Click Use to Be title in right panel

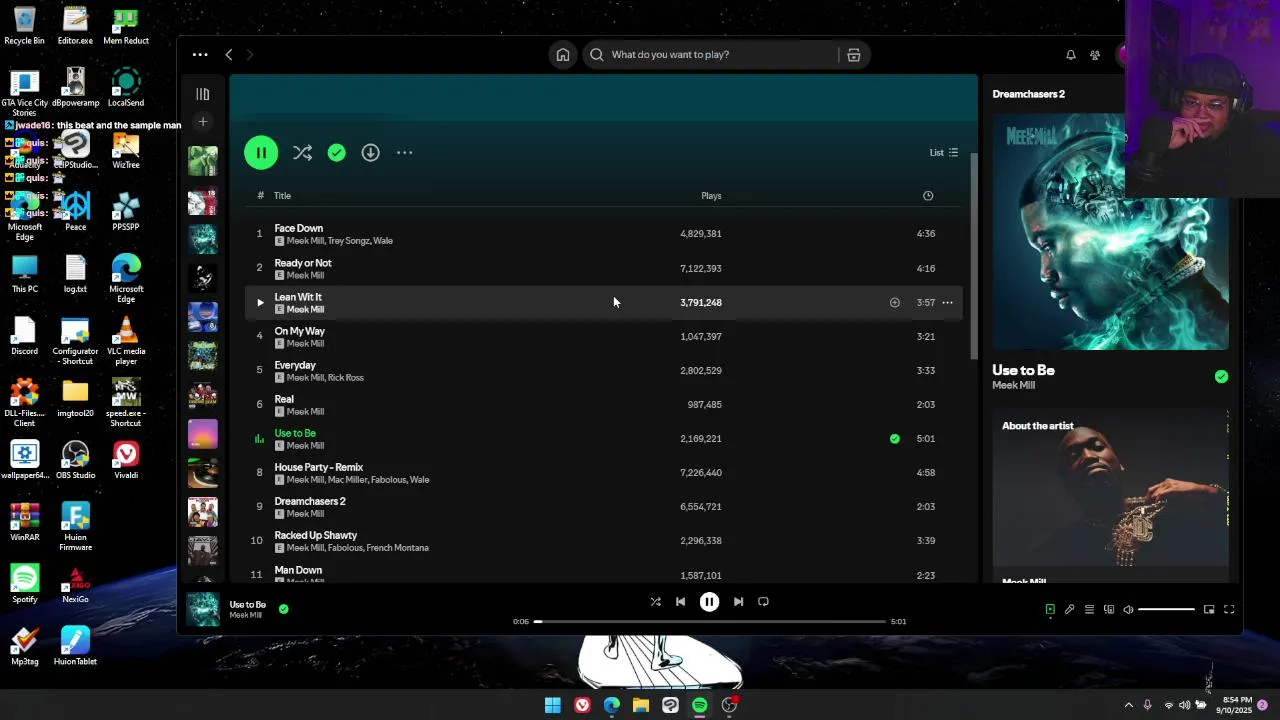pyautogui.click(x=1023, y=370)
